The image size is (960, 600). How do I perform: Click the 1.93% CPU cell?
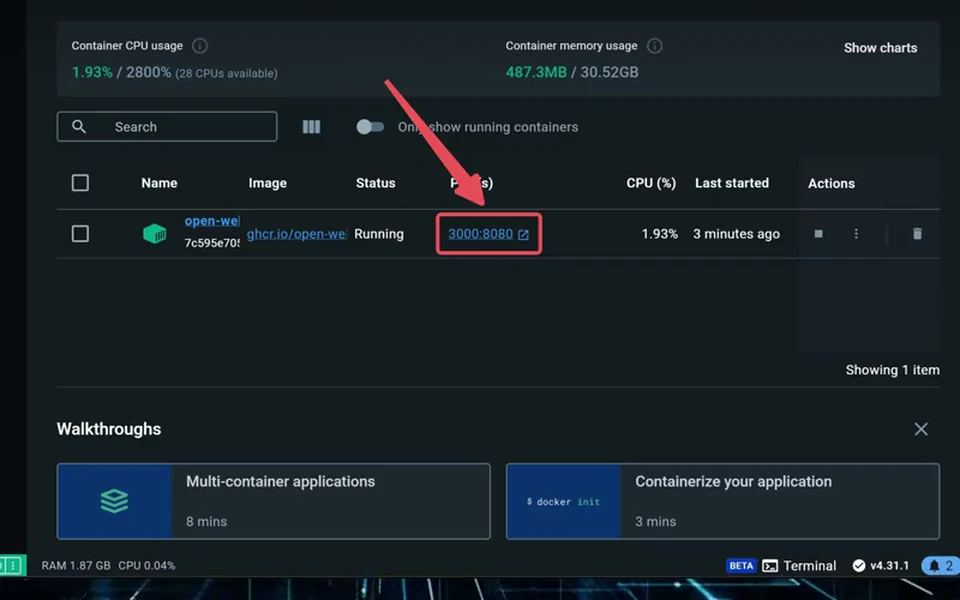click(659, 234)
